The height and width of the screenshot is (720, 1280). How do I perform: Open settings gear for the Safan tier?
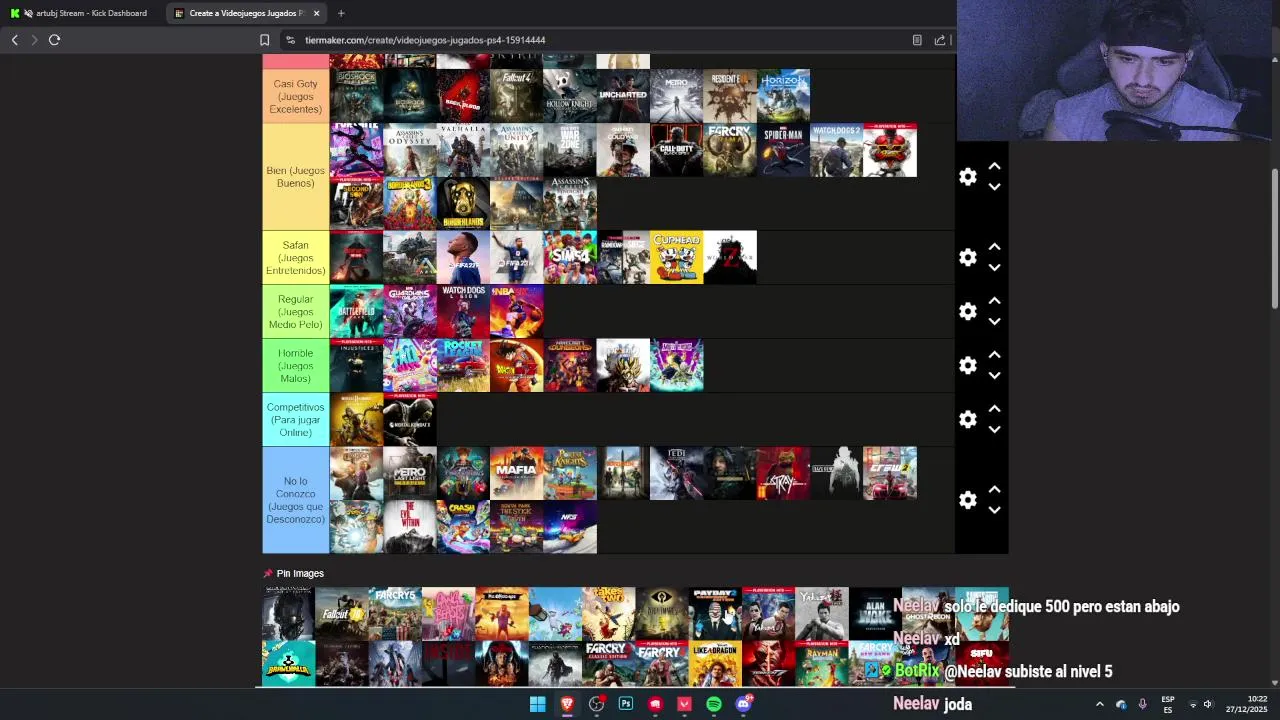coord(968,258)
